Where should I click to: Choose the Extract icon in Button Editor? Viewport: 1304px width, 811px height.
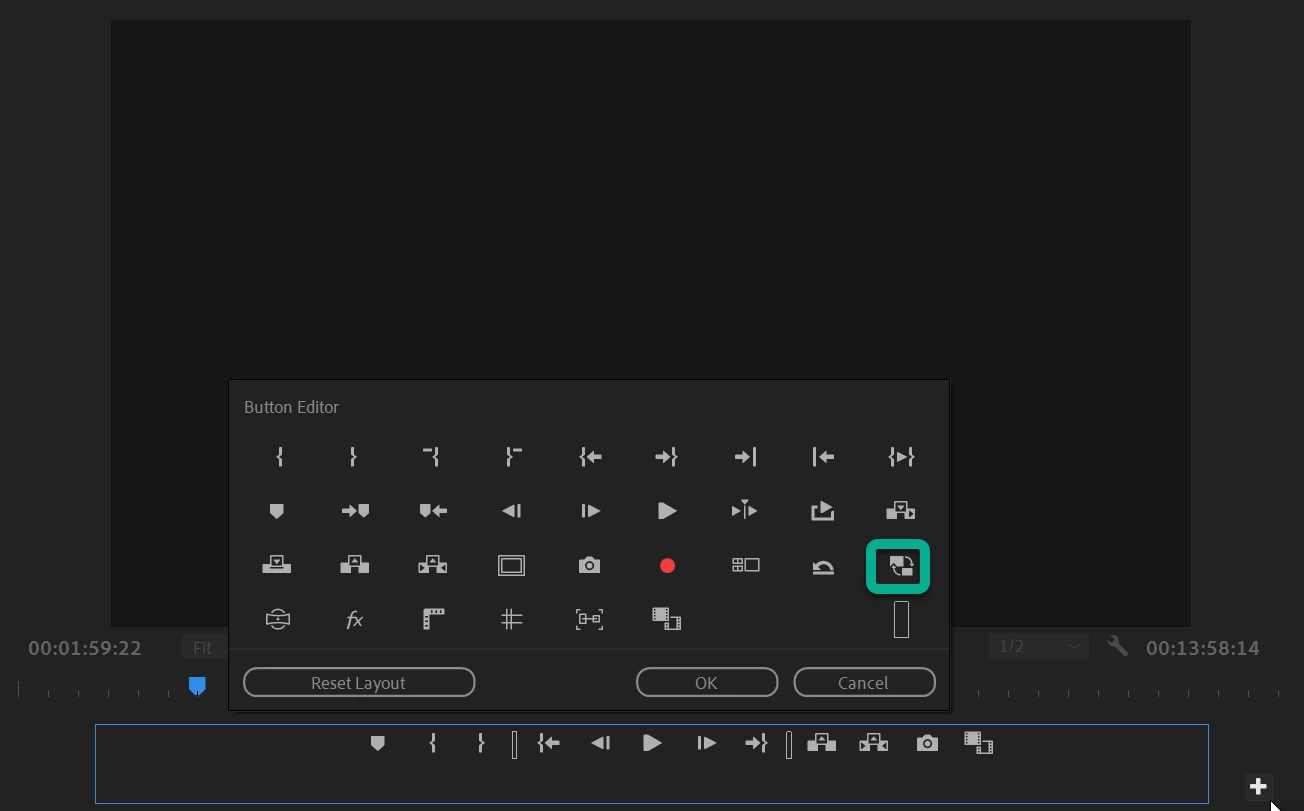[433, 565]
